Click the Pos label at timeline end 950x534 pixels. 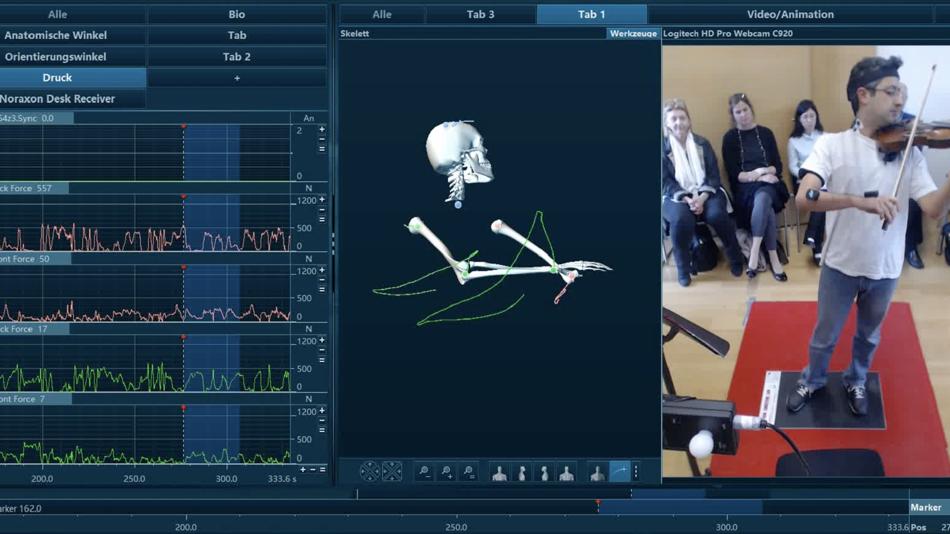click(918, 528)
